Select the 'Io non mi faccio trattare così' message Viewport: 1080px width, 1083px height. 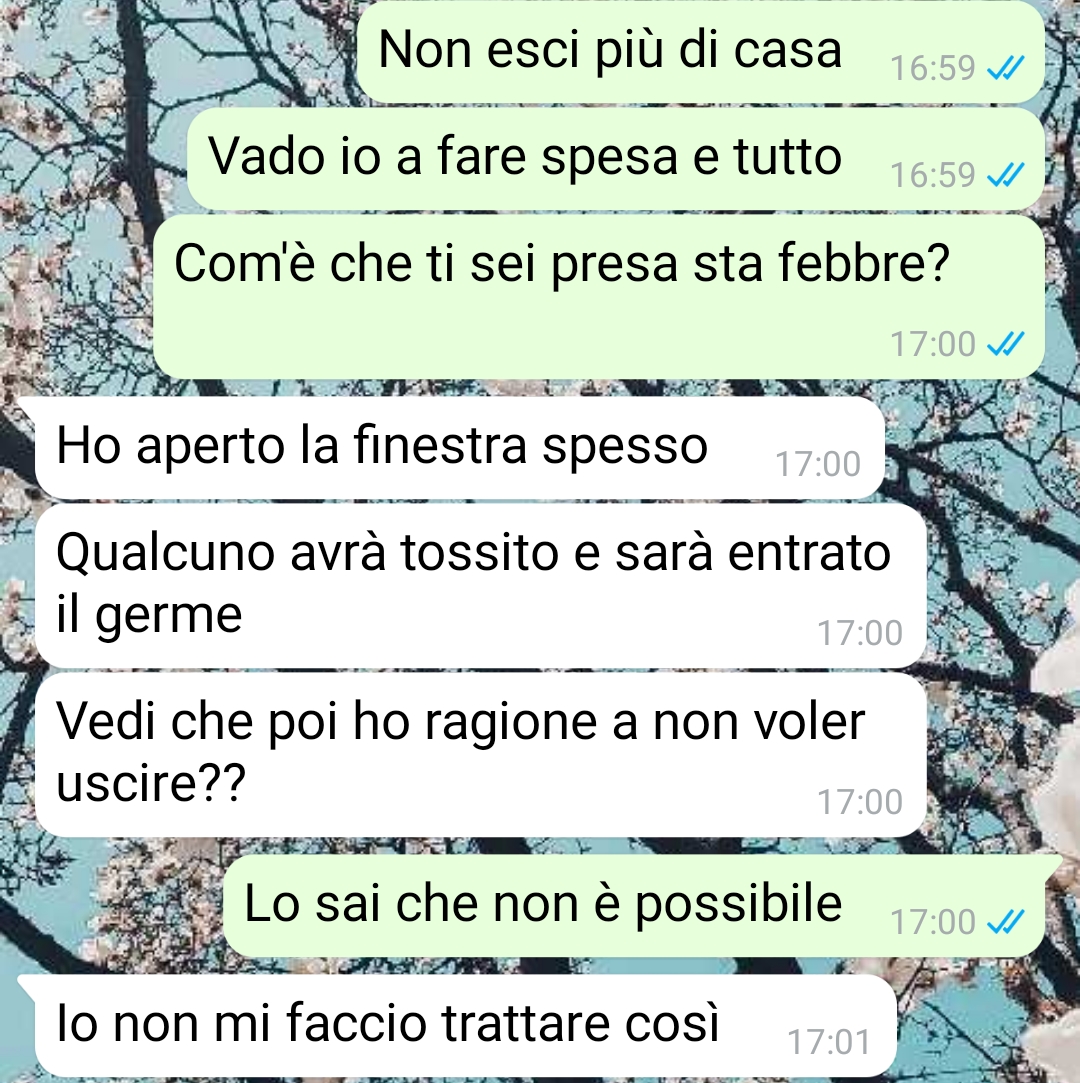tap(465, 1026)
